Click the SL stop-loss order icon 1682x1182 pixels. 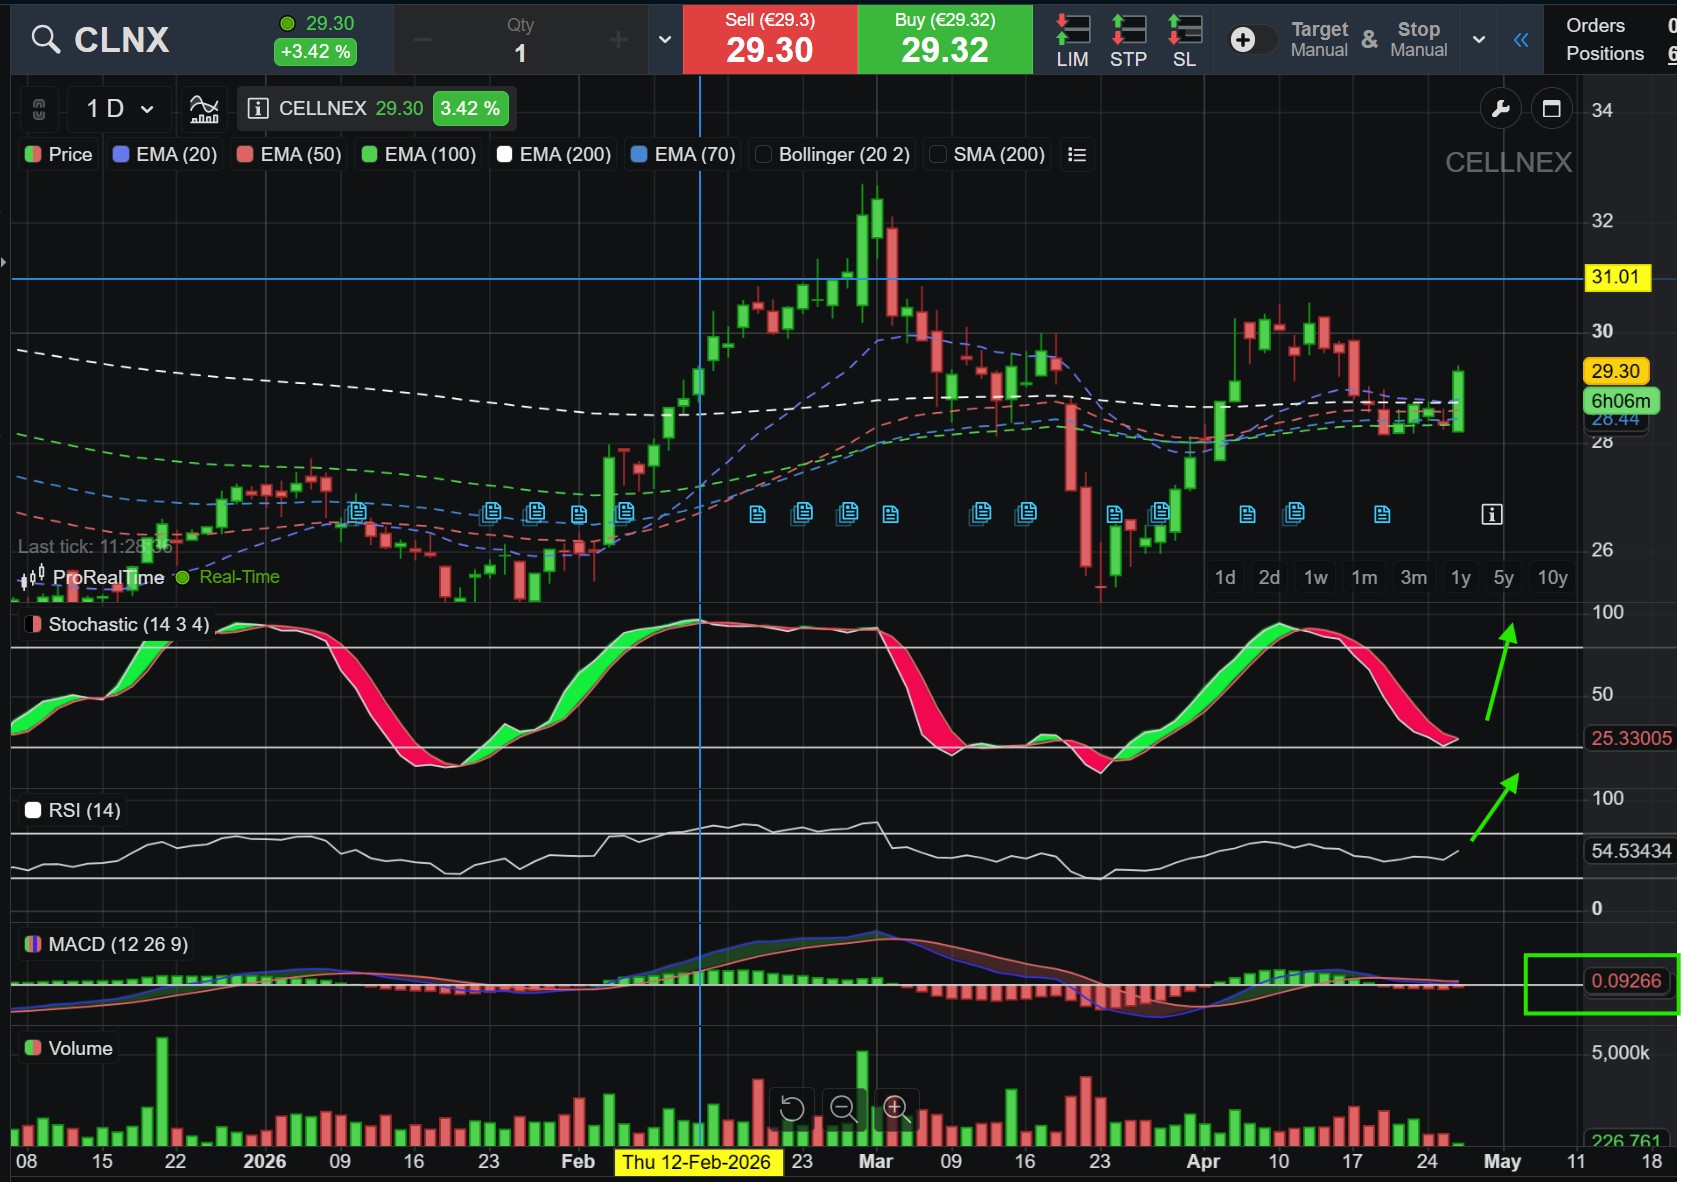coord(1184,40)
